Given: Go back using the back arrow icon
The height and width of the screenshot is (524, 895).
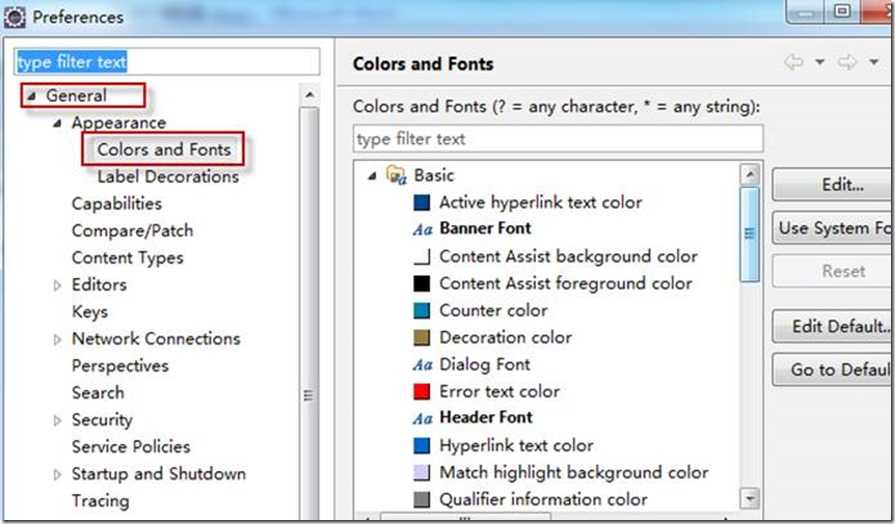Looking at the screenshot, I should (794, 62).
